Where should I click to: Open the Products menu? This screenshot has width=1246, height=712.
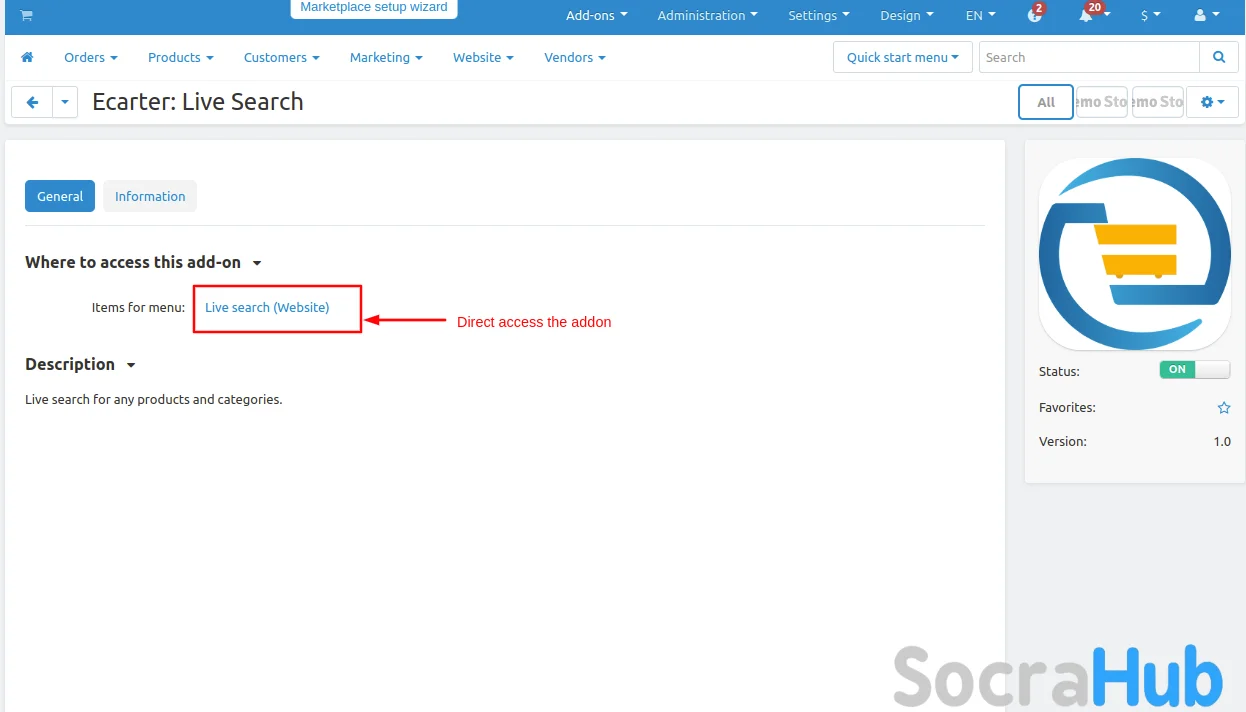point(180,58)
